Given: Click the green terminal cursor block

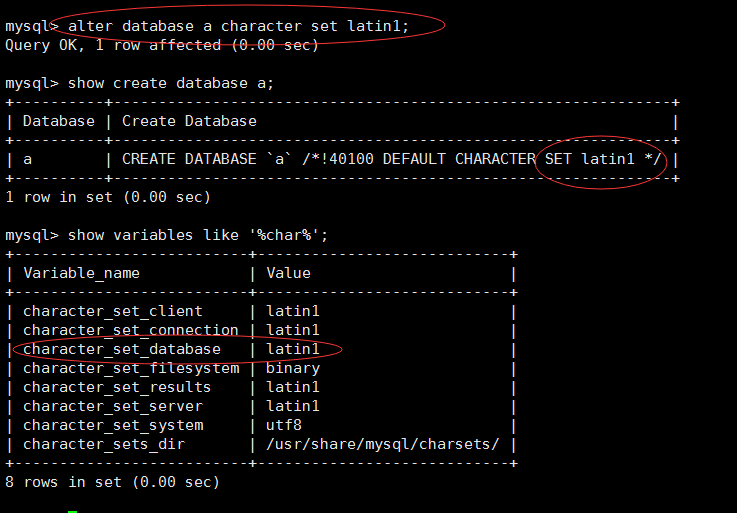Looking at the screenshot, I should point(72,511).
